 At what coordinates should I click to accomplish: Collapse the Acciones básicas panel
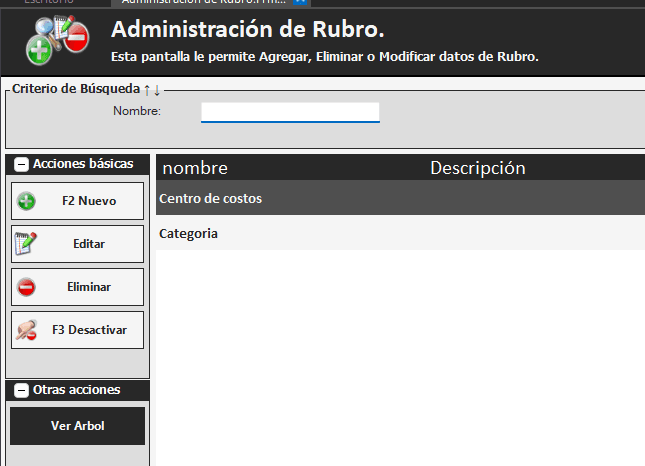point(21,164)
